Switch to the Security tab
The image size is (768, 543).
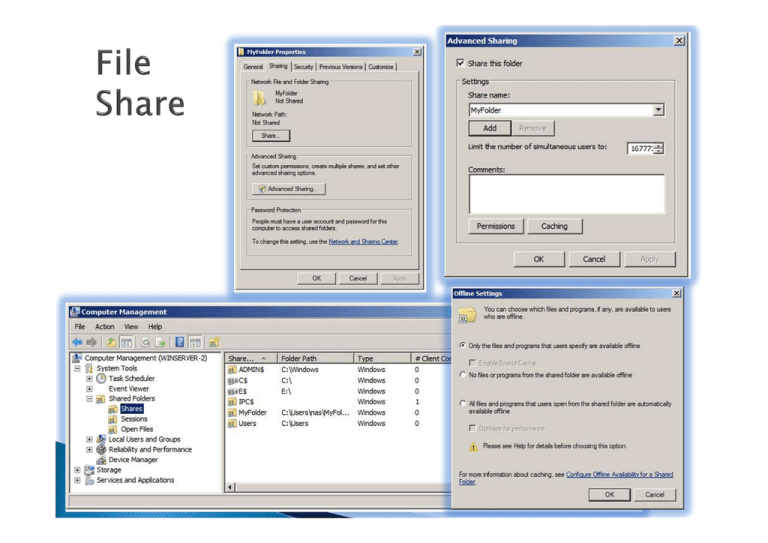[x=303, y=67]
